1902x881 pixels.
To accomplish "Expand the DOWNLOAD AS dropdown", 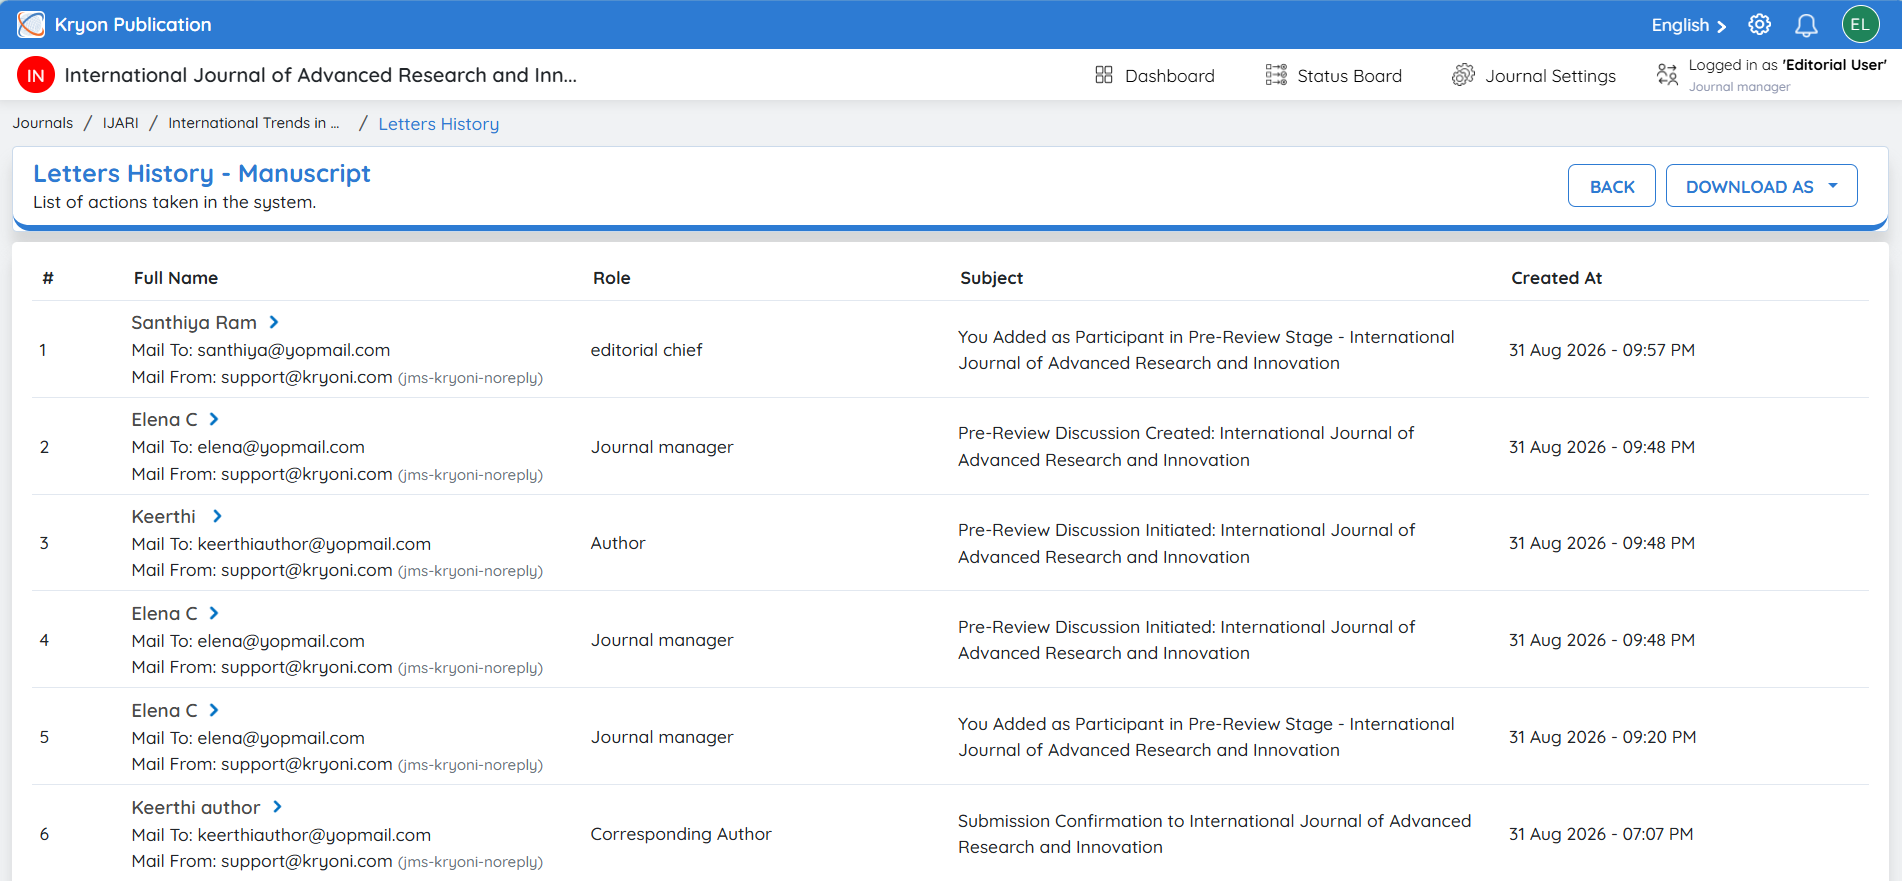I will [x=1761, y=186].
